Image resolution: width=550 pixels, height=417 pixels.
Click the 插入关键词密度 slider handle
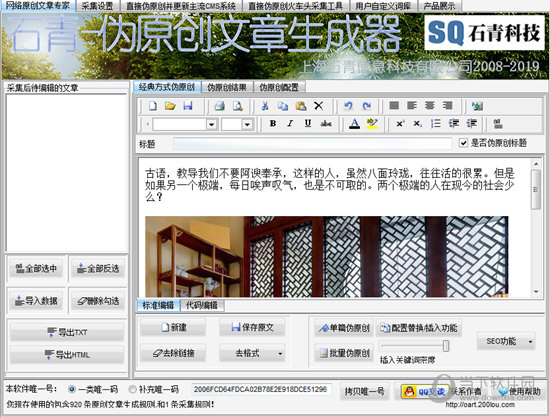pyautogui.click(x=446, y=346)
